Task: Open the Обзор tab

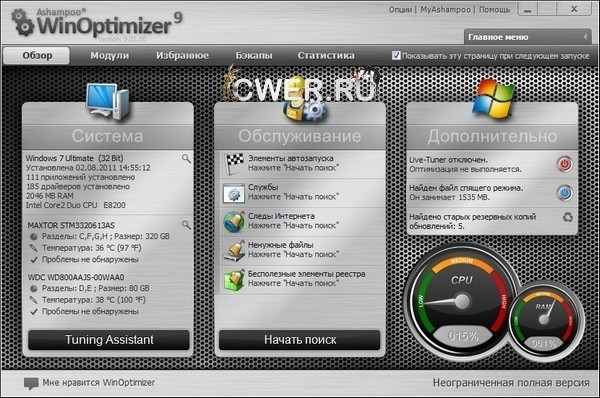Action: [37, 55]
